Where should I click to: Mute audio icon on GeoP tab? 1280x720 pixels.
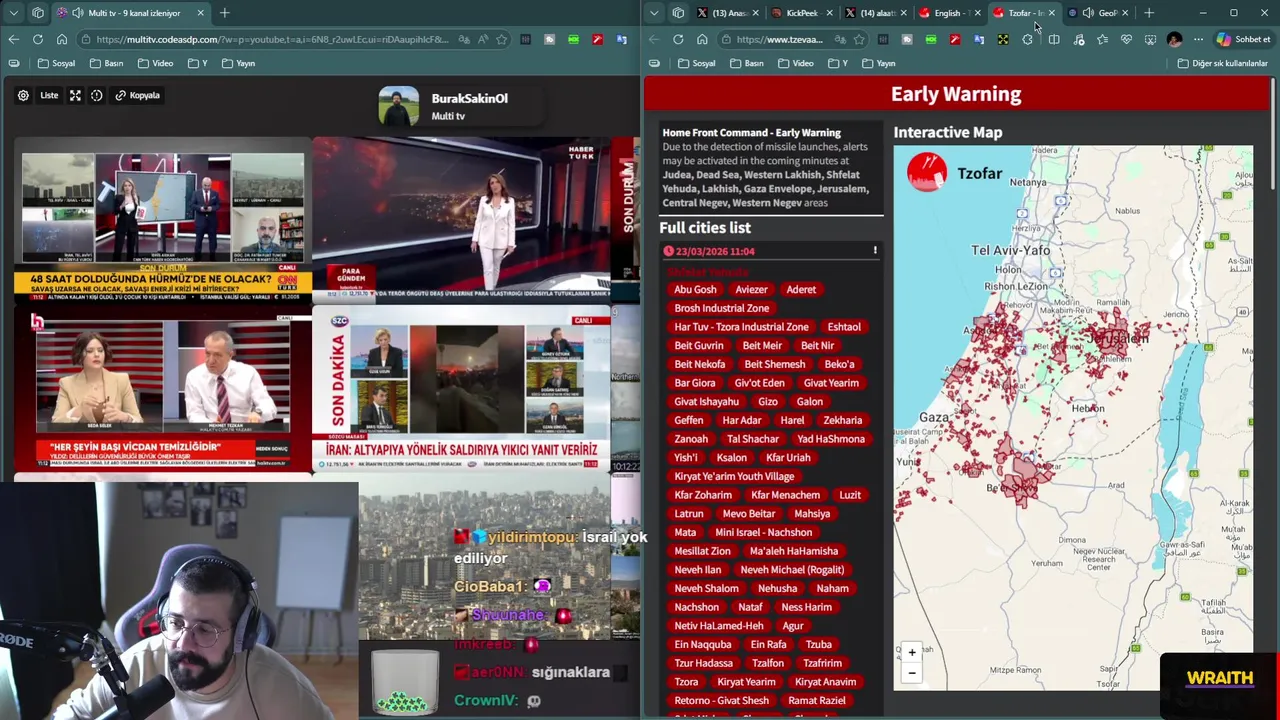[x=1087, y=13]
